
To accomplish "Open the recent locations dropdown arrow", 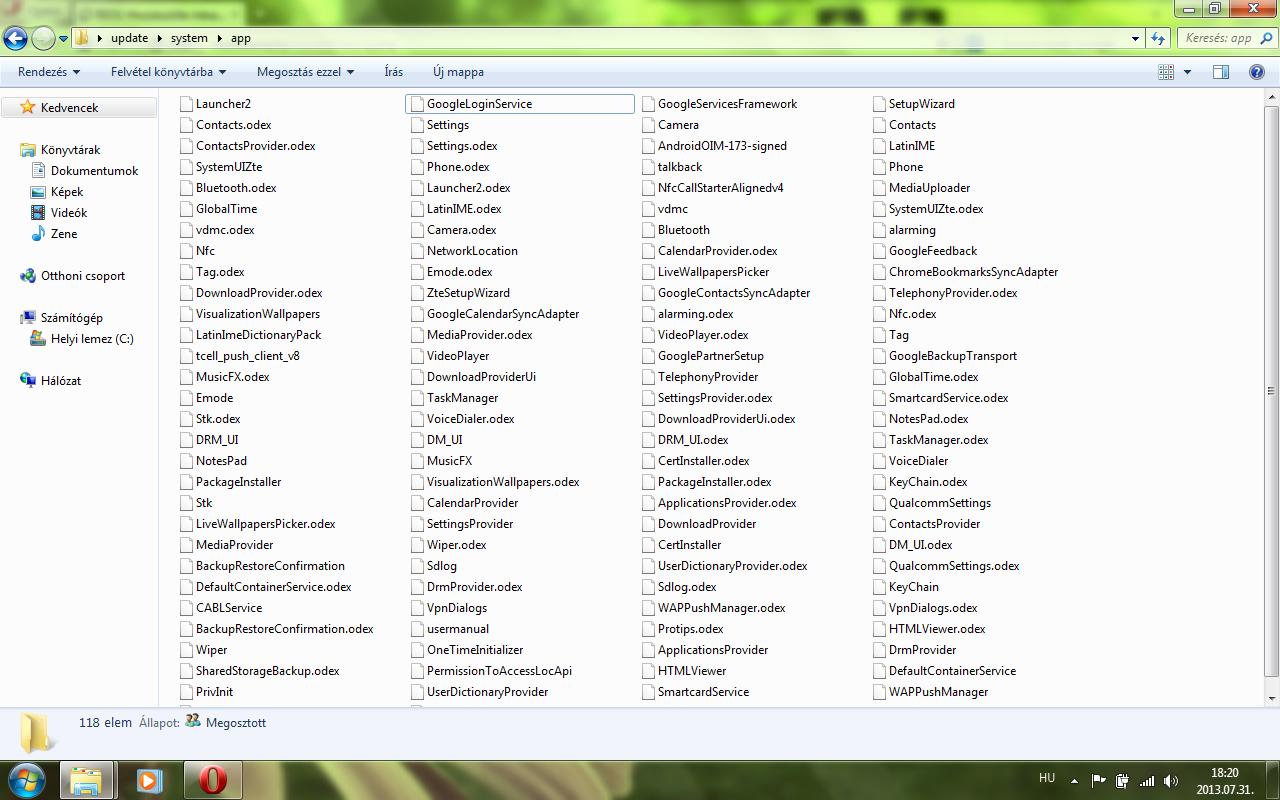I will coord(63,39).
